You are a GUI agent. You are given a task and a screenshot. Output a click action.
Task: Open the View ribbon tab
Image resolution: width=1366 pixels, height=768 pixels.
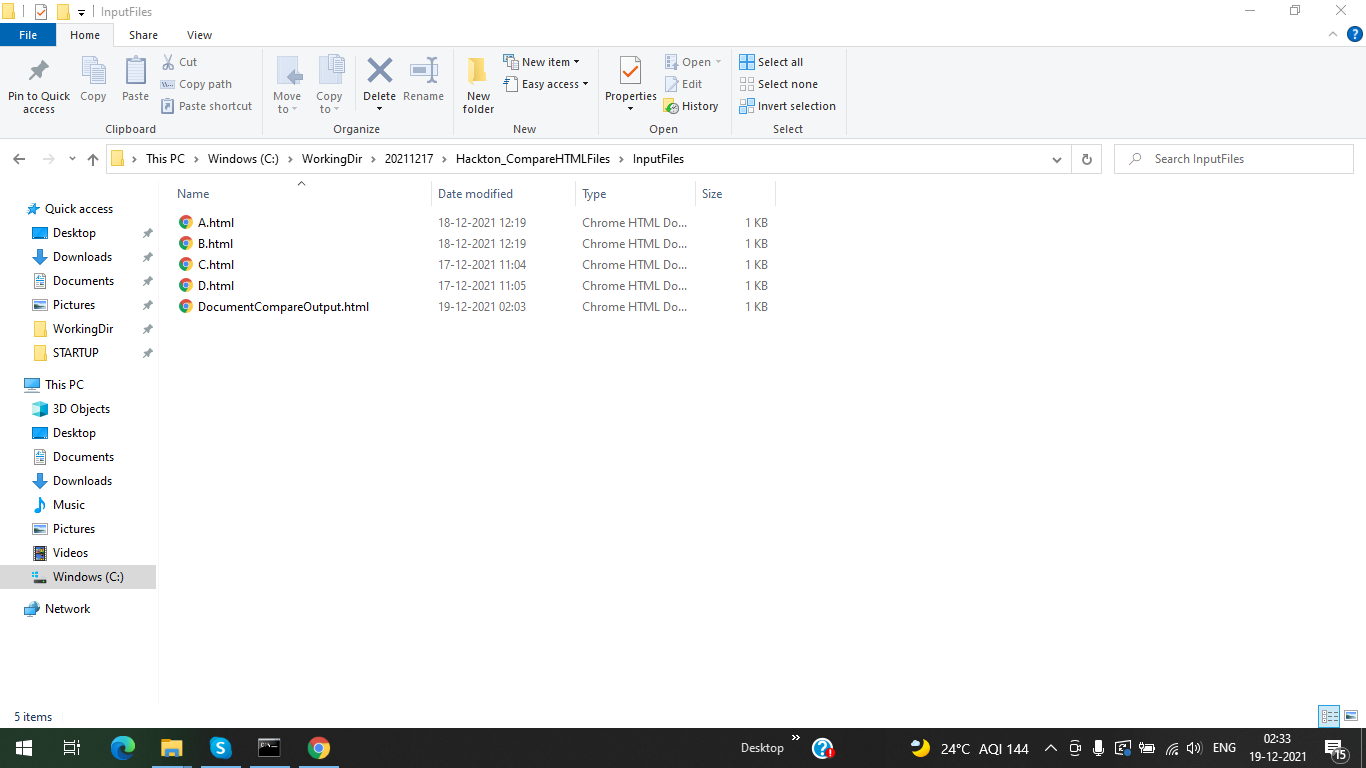point(199,35)
